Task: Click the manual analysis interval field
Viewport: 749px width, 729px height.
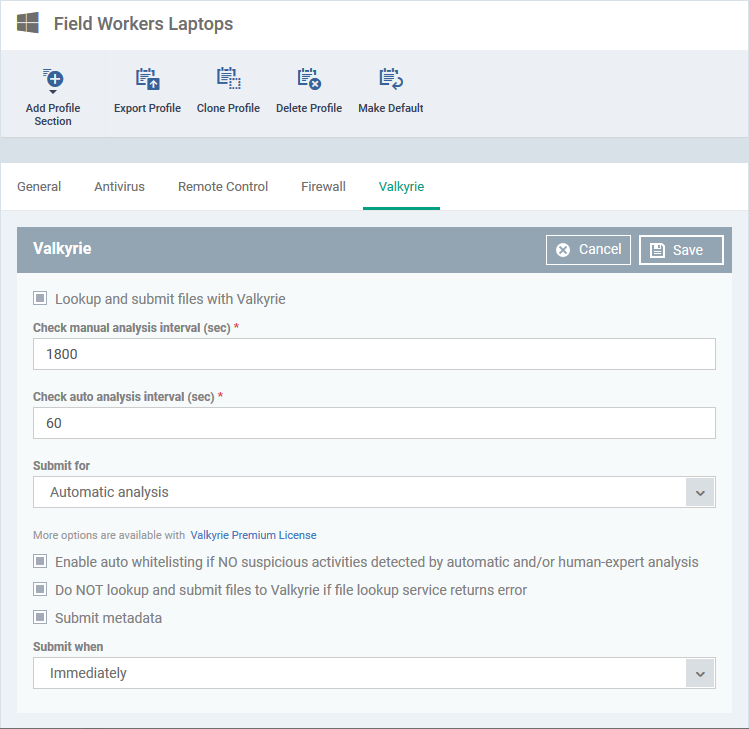Action: click(374, 354)
